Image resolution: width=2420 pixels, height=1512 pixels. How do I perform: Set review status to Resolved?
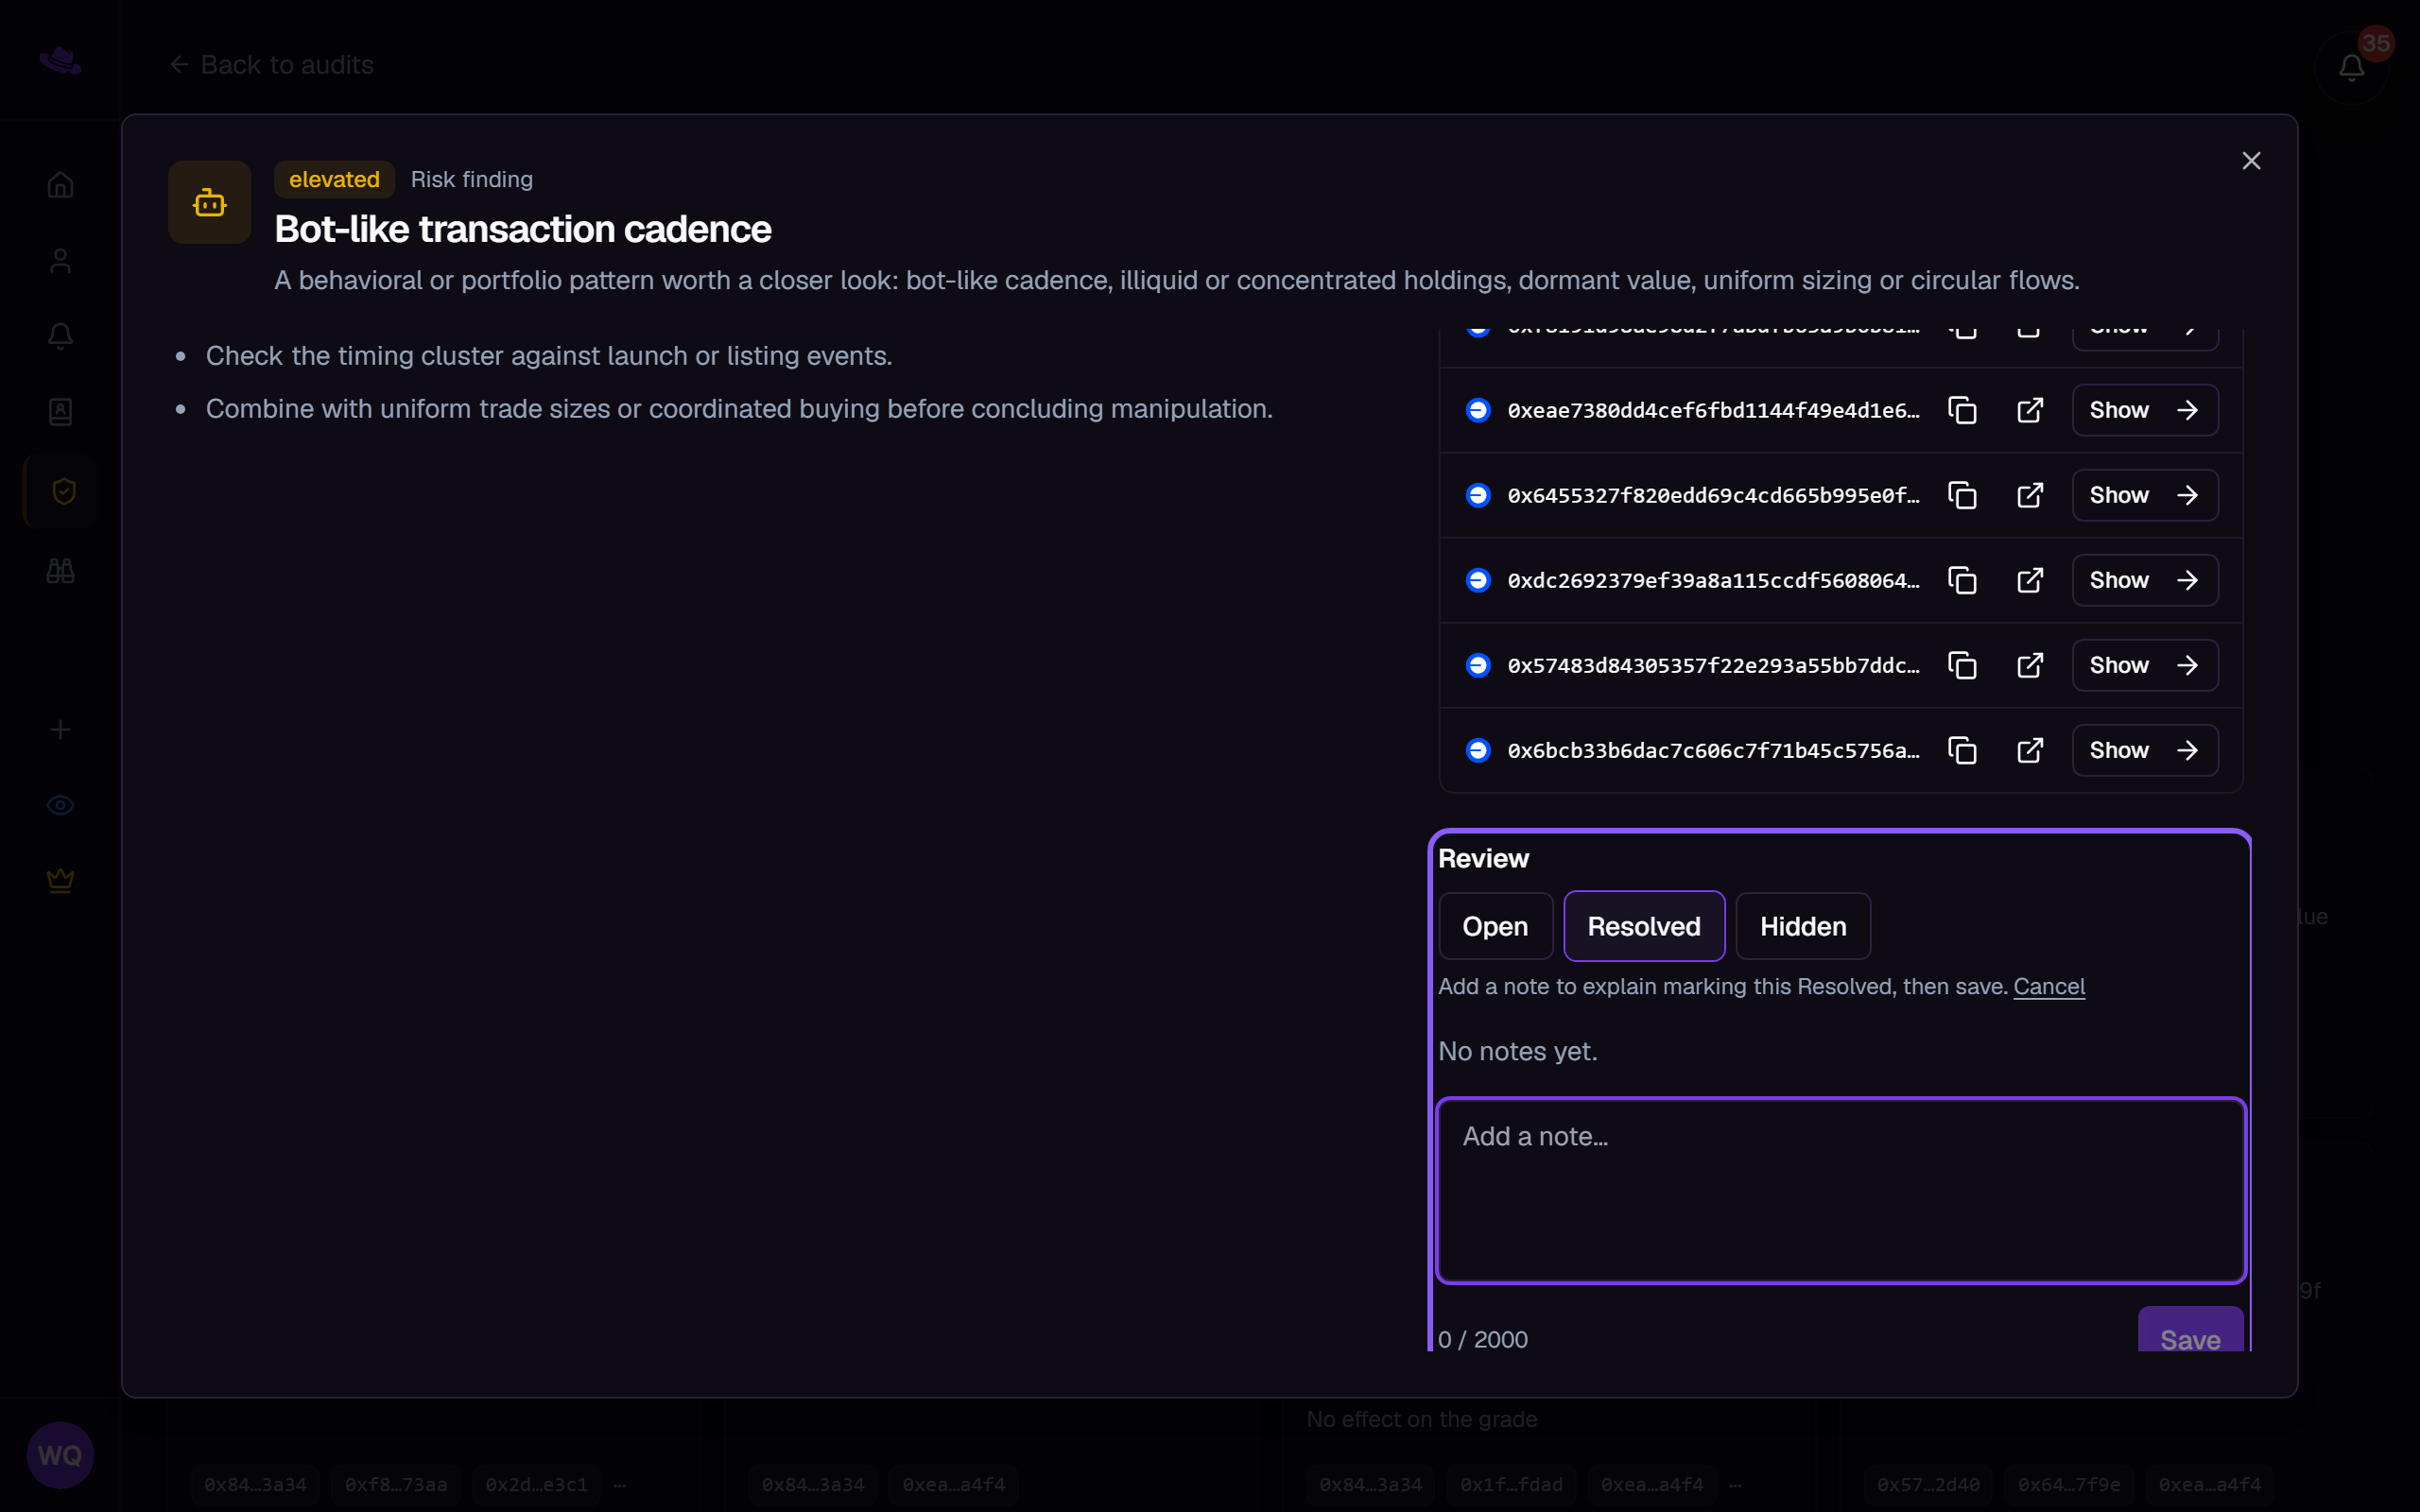pyautogui.click(x=1644, y=926)
